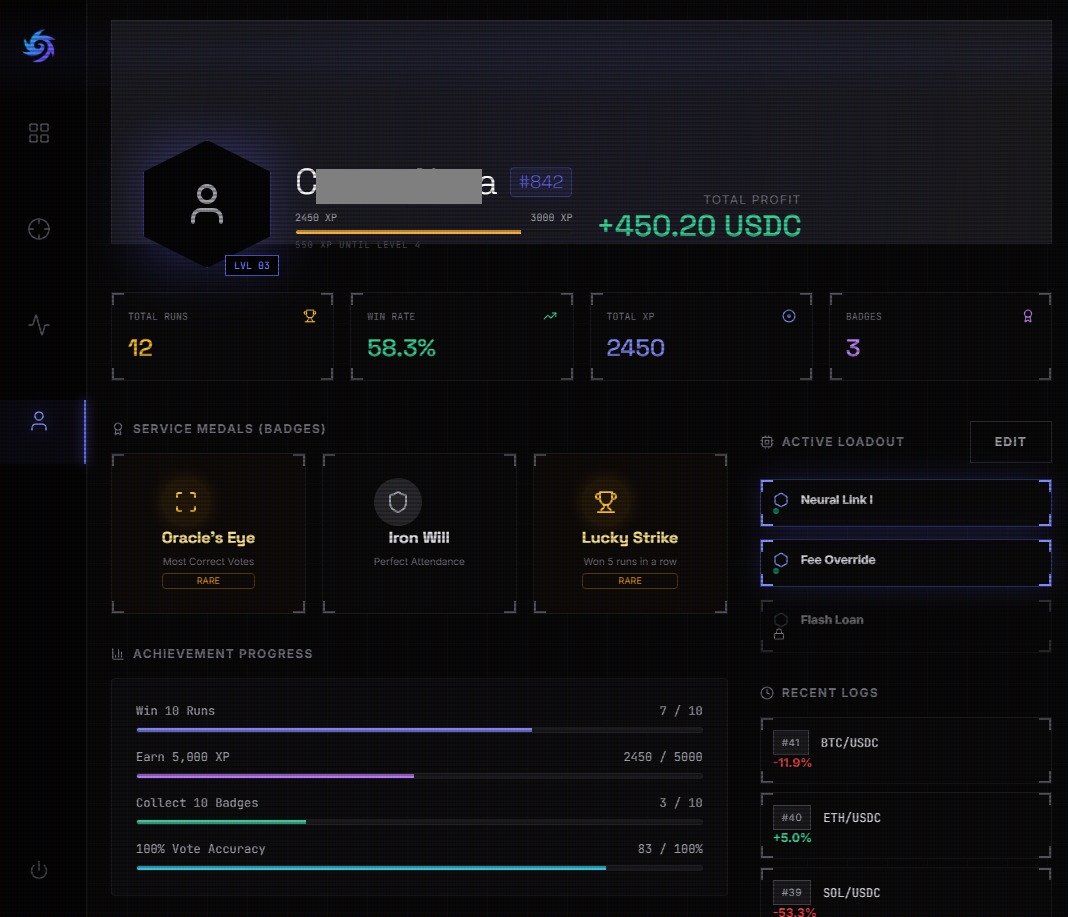Click the lock icon on Flash Loan
1068x917 pixels.
click(x=779, y=634)
